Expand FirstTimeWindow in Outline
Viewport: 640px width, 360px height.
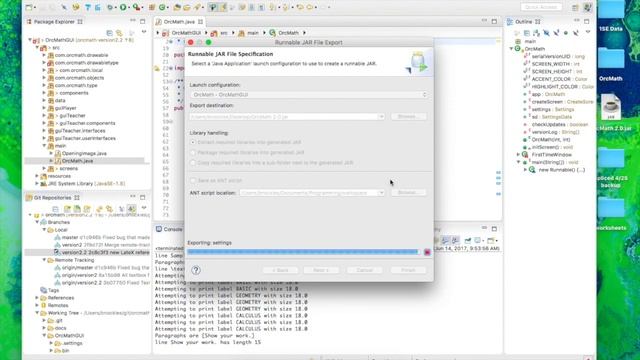coord(518,154)
